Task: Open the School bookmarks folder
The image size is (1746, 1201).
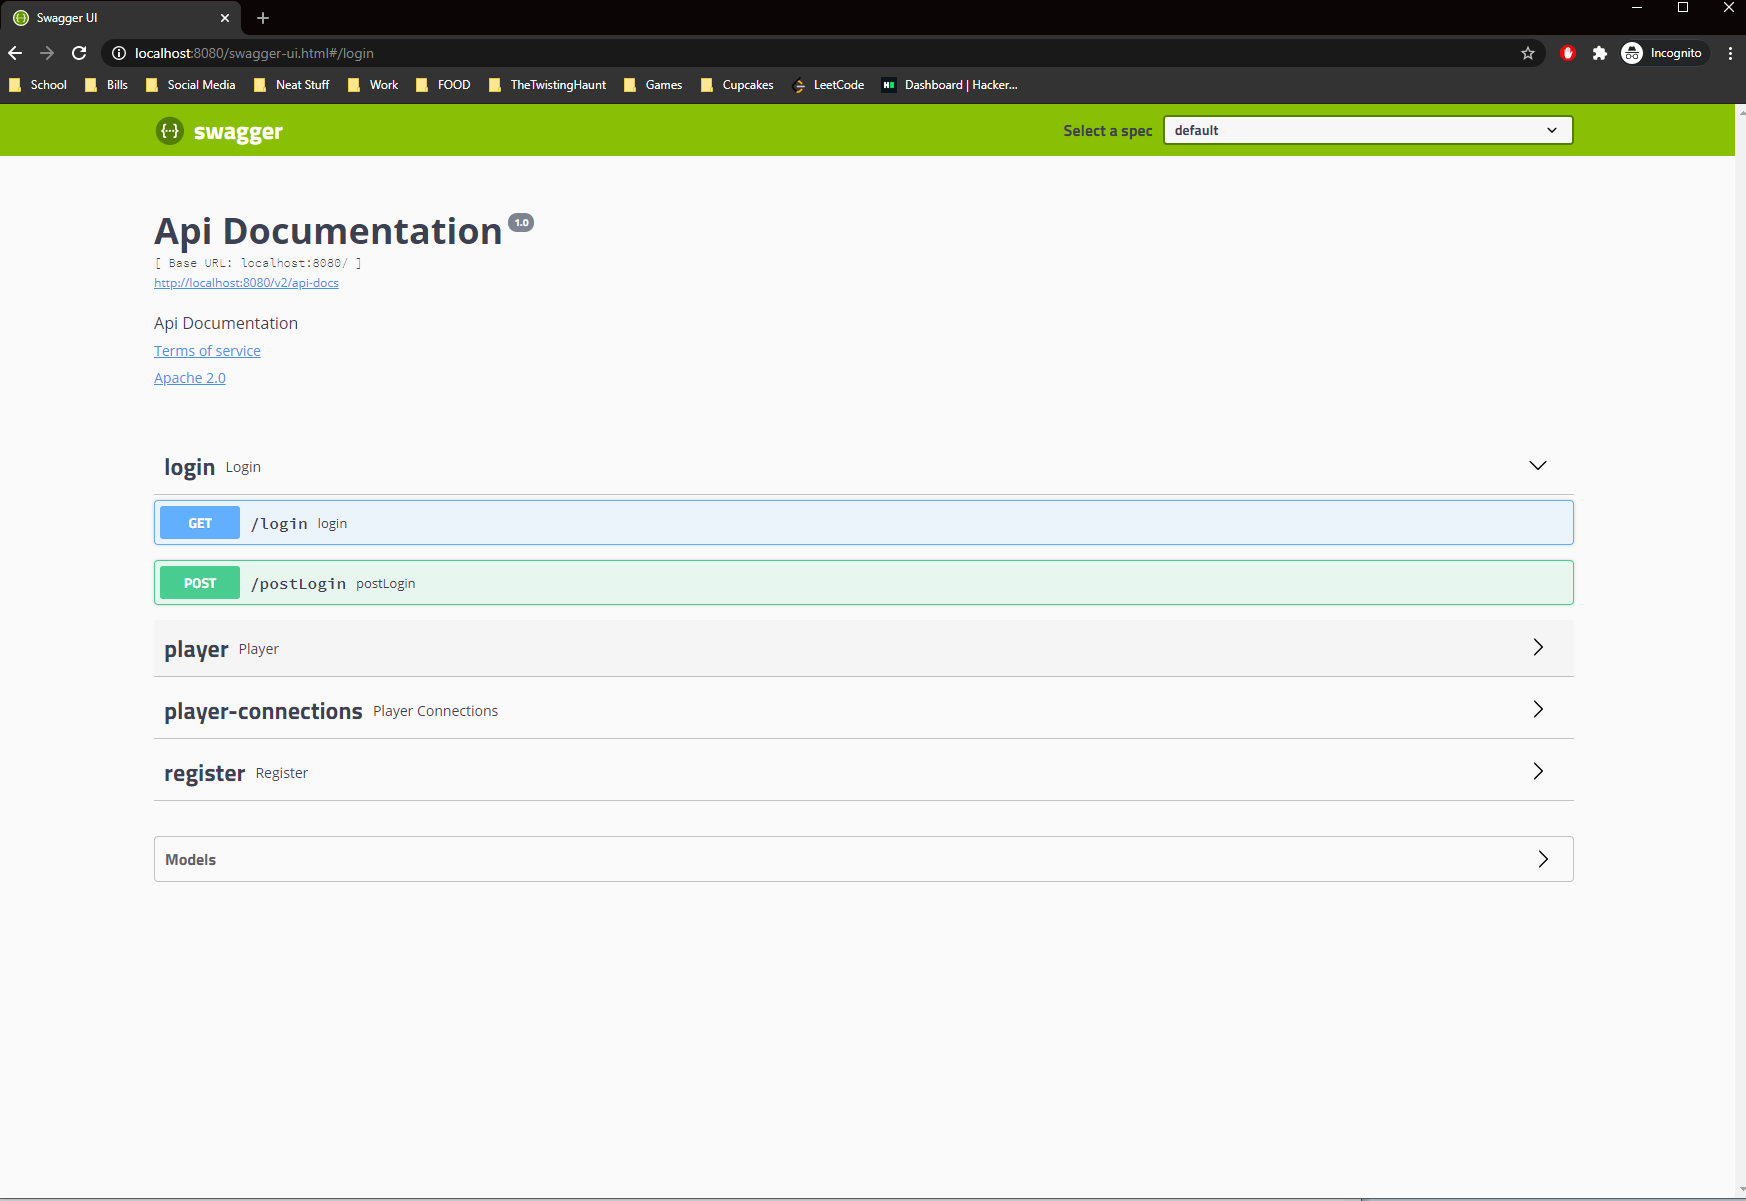Action: tap(38, 85)
